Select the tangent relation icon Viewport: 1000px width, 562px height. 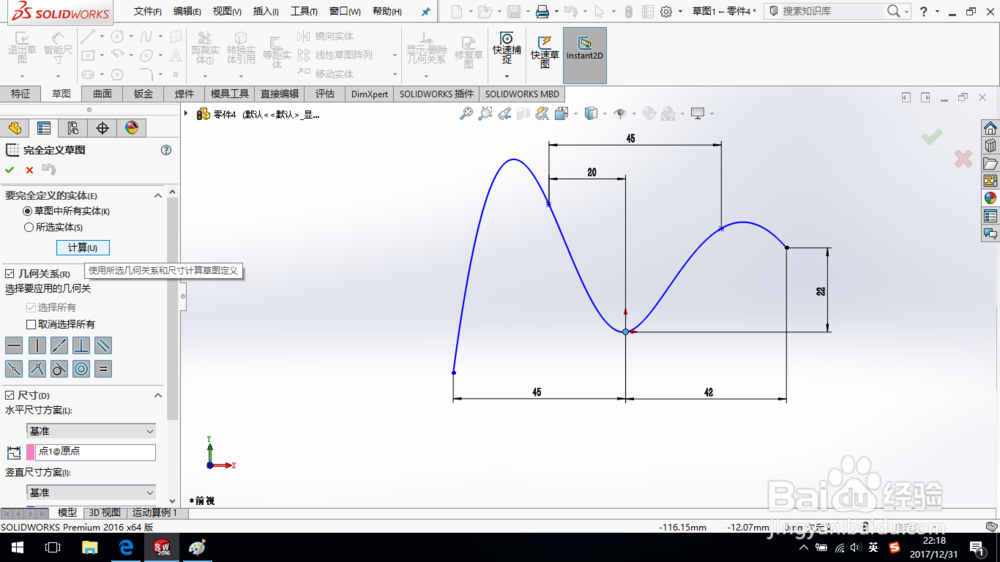coord(59,369)
